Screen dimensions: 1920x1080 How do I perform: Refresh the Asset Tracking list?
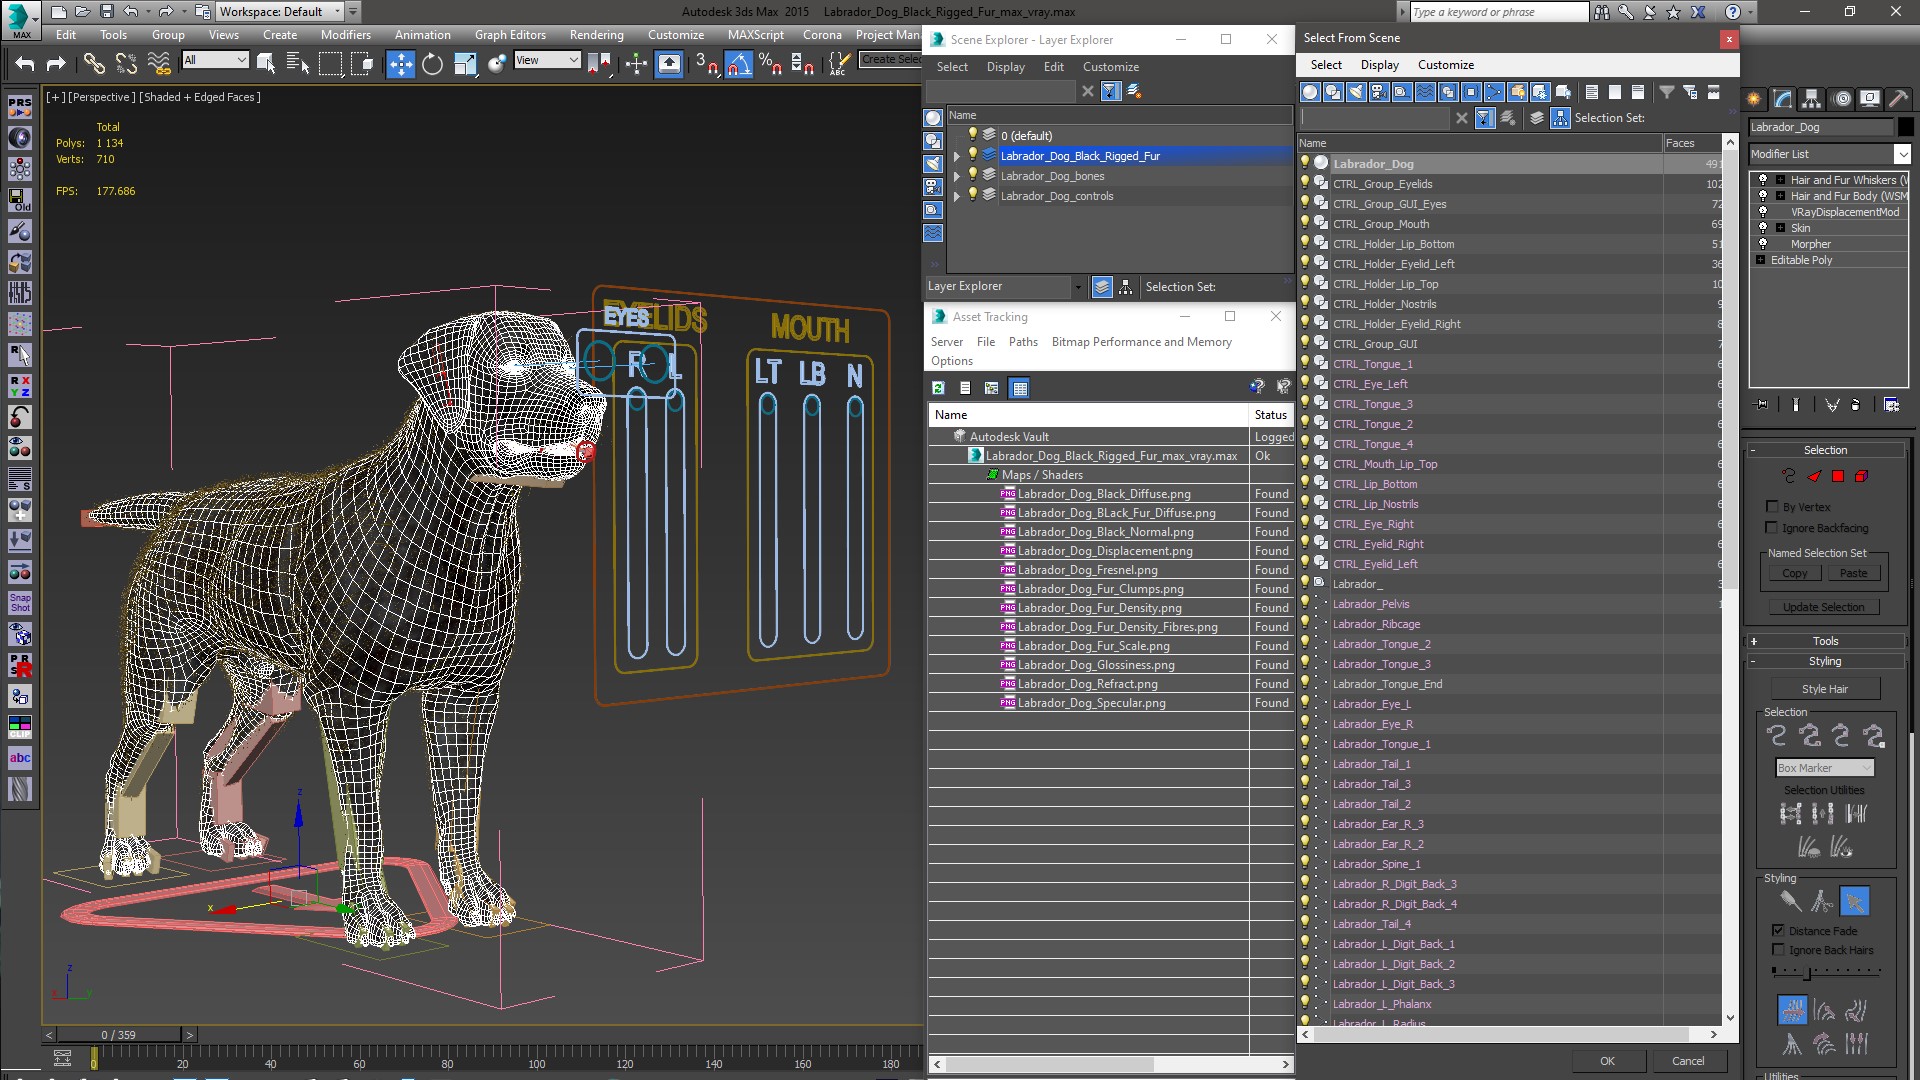(x=938, y=388)
